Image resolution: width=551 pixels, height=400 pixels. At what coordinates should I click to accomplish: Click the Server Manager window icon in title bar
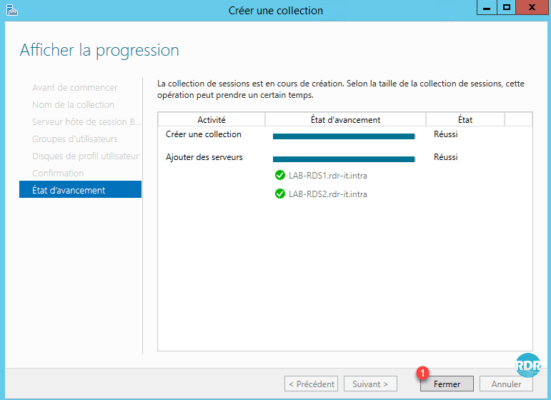pyautogui.click(x=12, y=10)
